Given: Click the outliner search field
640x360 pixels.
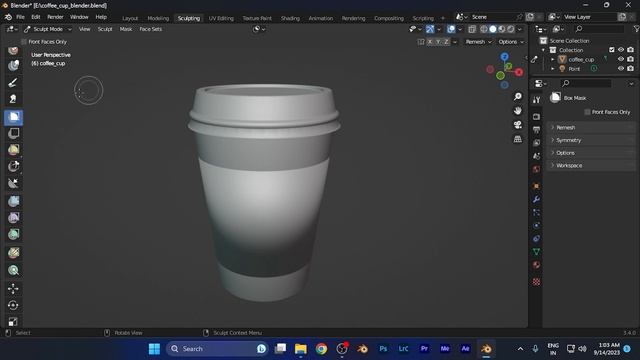Looking at the screenshot, I should coord(599,29).
